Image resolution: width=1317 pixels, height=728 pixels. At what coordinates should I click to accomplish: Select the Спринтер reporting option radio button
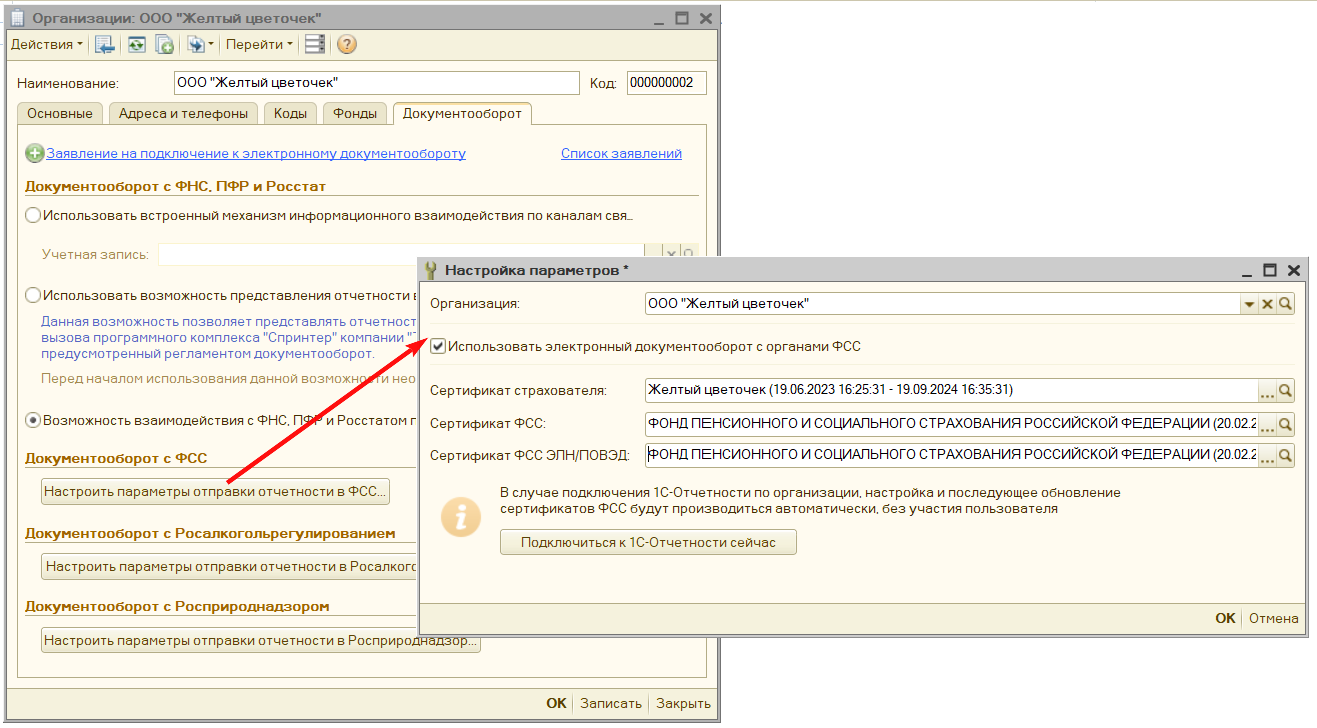tap(34, 295)
